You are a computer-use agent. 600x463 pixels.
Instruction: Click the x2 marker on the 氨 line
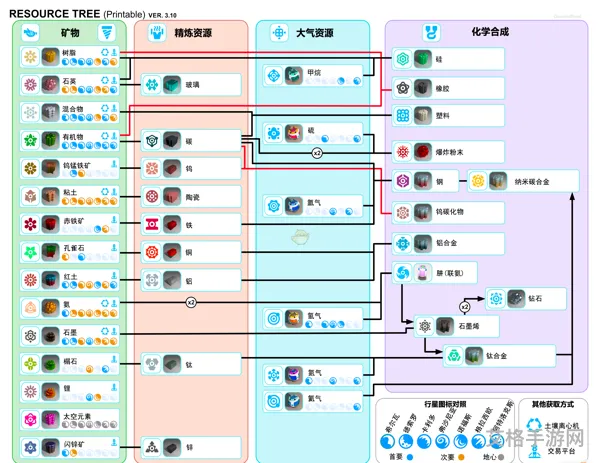(x=191, y=303)
